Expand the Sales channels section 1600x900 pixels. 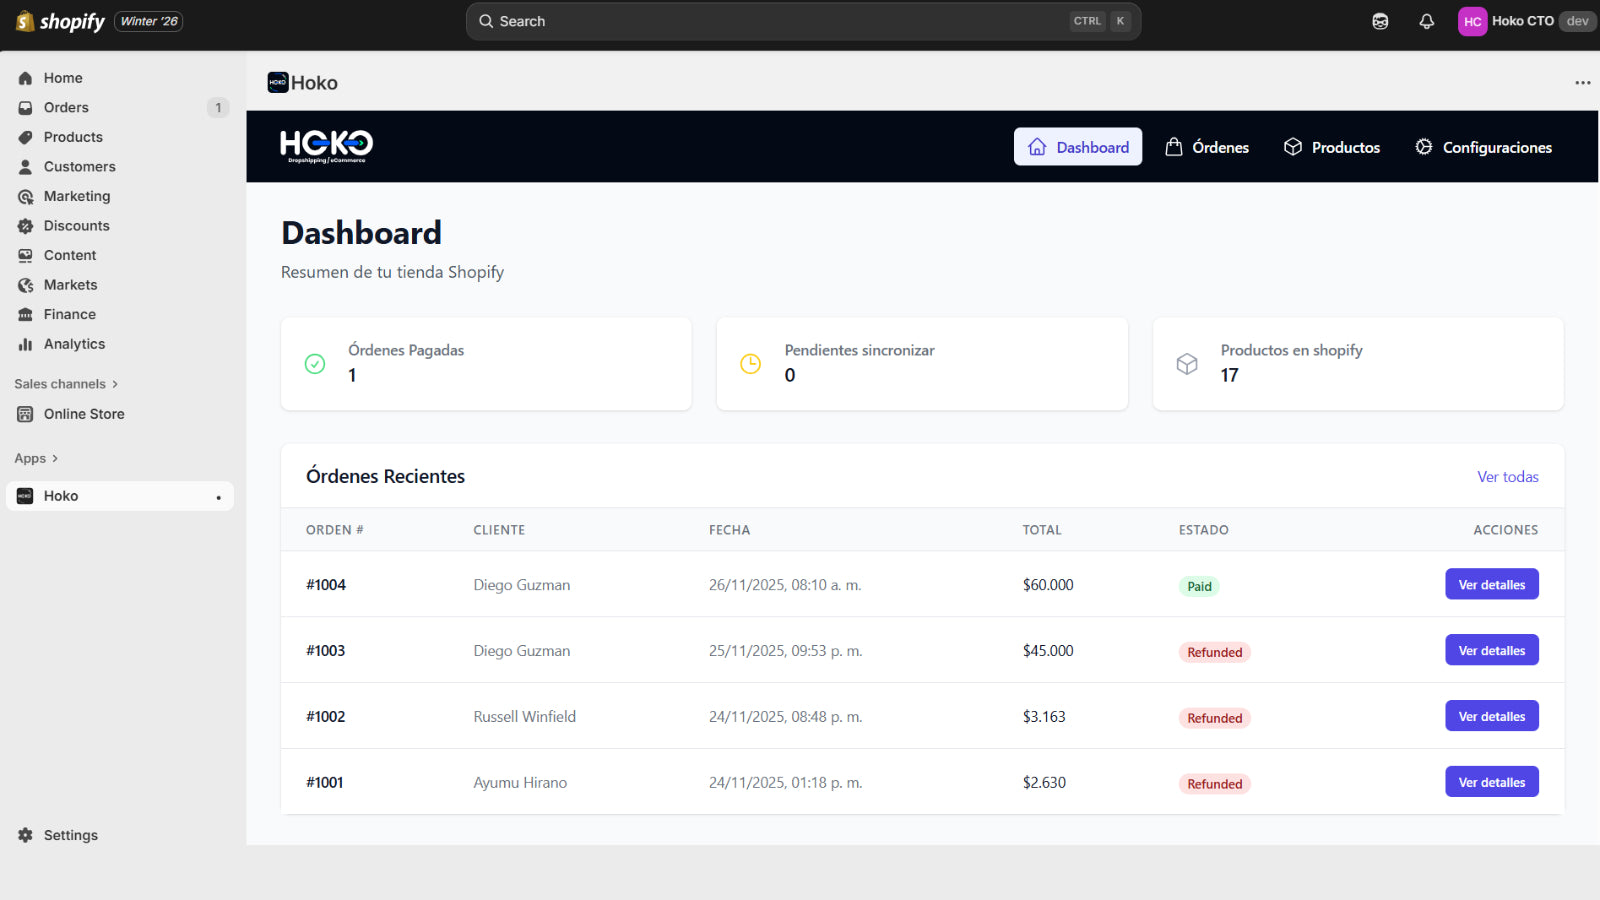coord(66,384)
